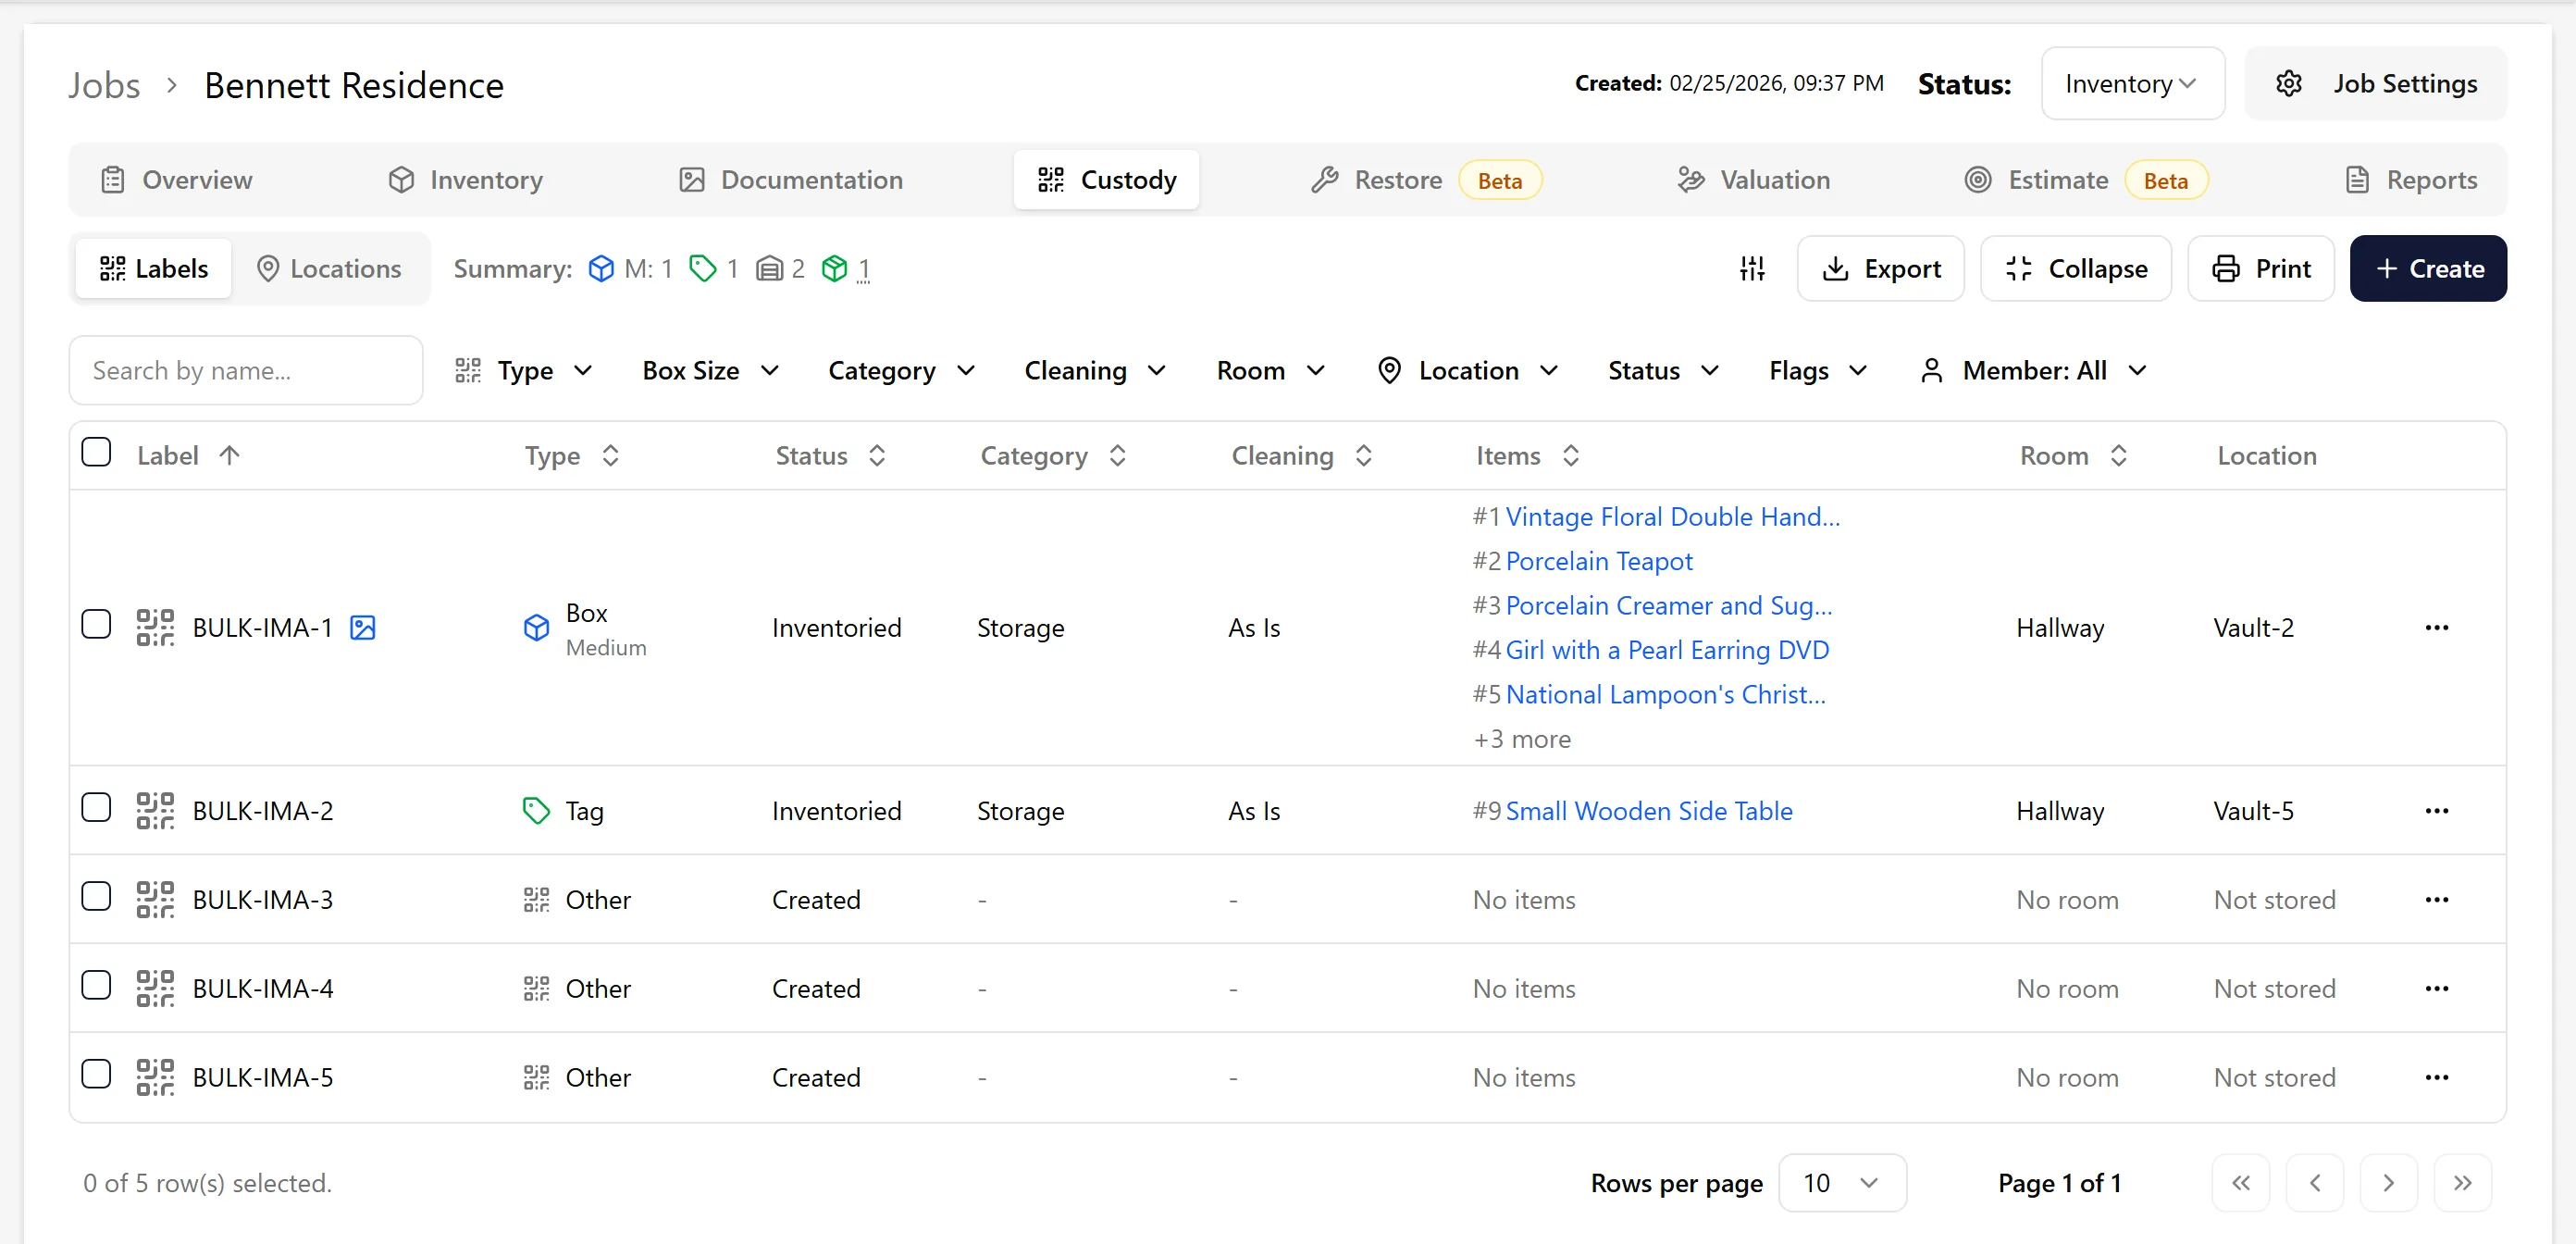This screenshot has height=1244, width=2576.
Task: Click the gray container icon in Summary
Action: (x=769, y=269)
